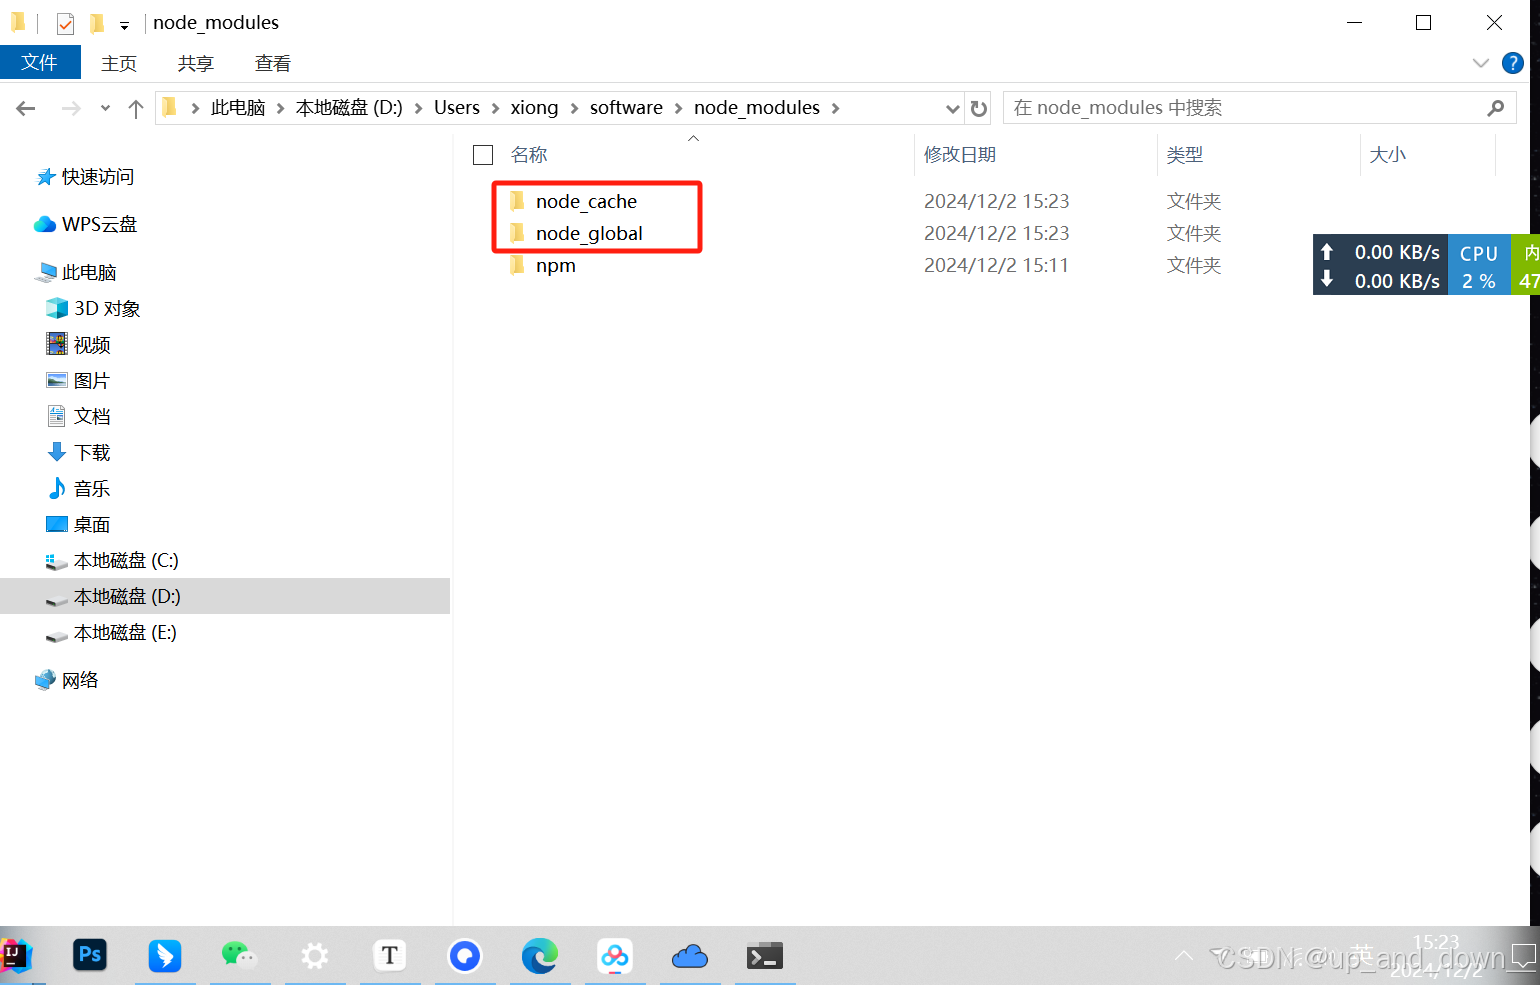Open recent locations dropdown arrow
1540x985 pixels.
click(105, 108)
